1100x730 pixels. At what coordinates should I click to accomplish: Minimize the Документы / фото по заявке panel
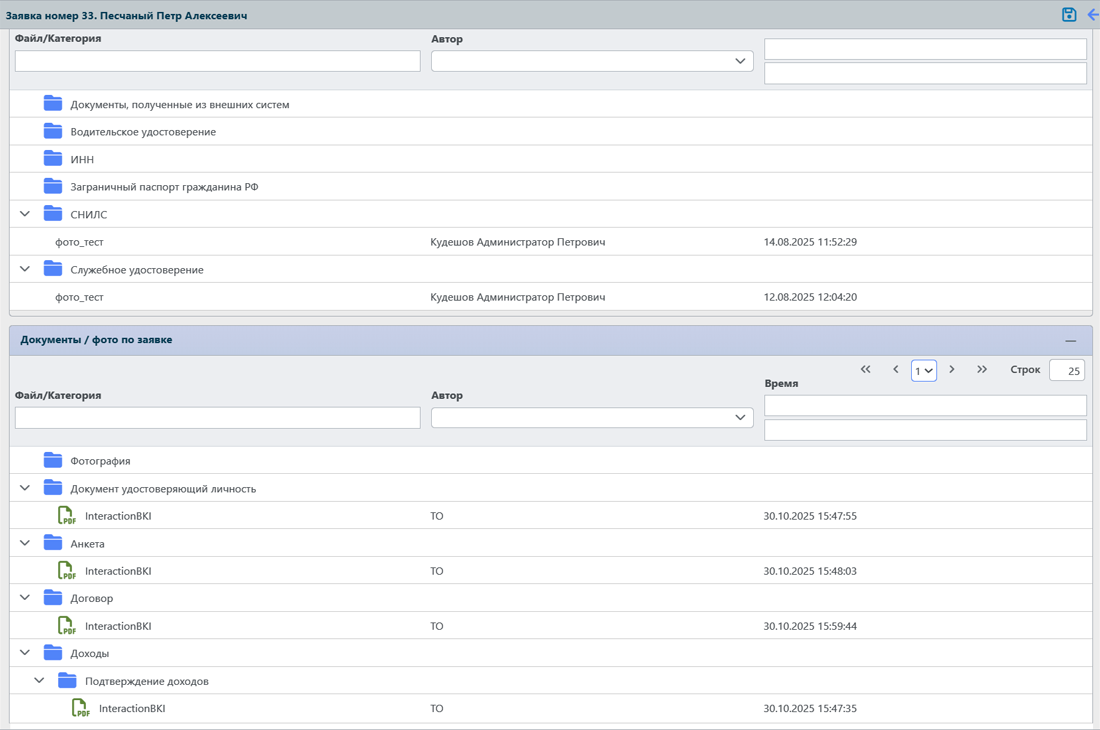coord(1070,341)
